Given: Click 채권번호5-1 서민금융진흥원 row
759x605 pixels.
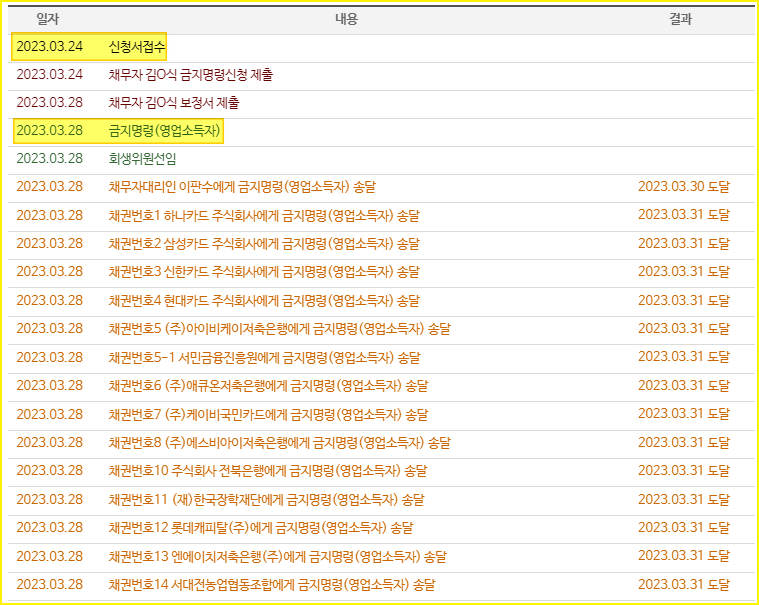Looking at the screenshot, I should 381,358.
